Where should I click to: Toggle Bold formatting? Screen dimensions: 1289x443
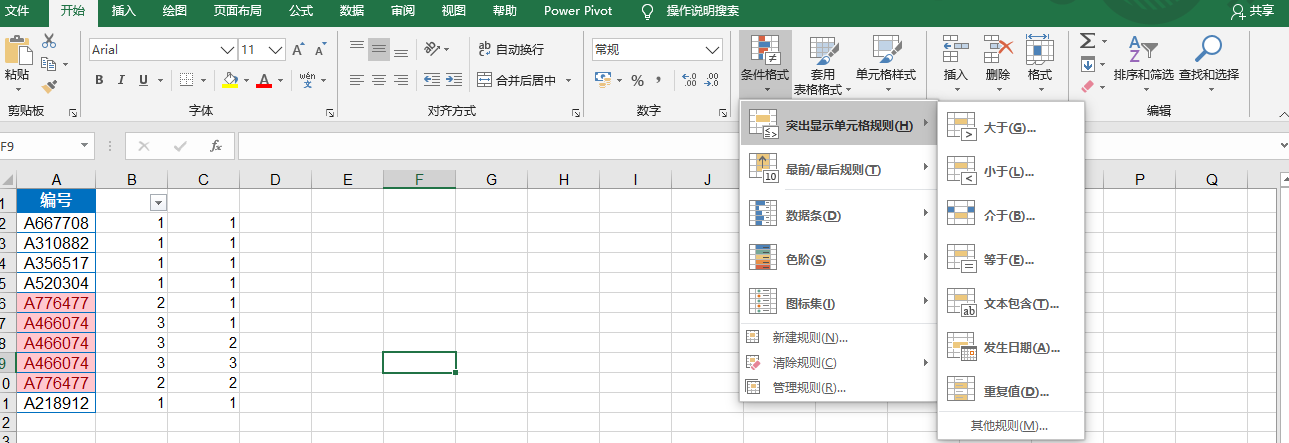point(99,80)
